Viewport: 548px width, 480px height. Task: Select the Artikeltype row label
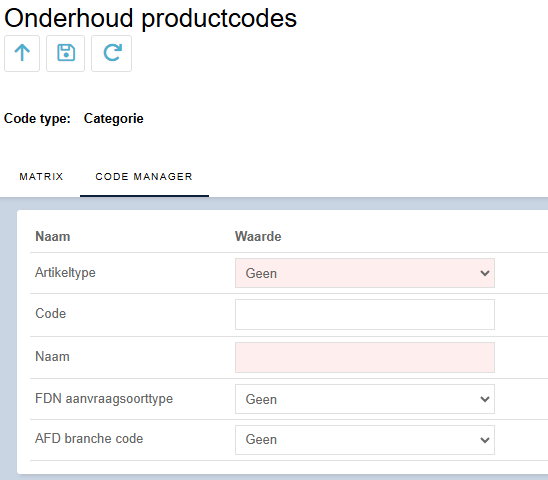pyautogui.click(x=65, y=273)
